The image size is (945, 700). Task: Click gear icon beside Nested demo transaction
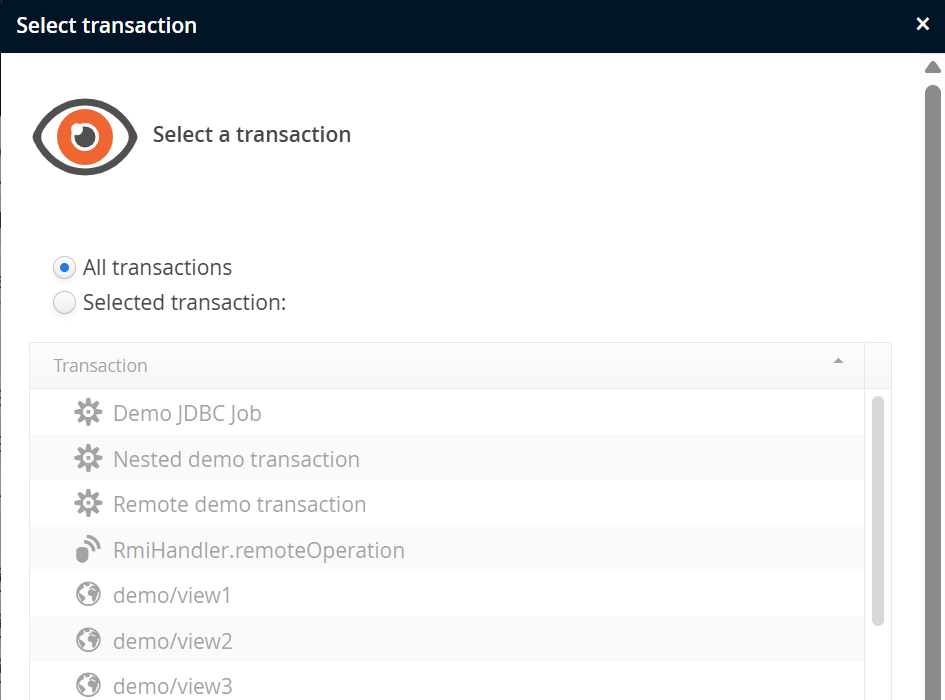(x=88, y=459)
